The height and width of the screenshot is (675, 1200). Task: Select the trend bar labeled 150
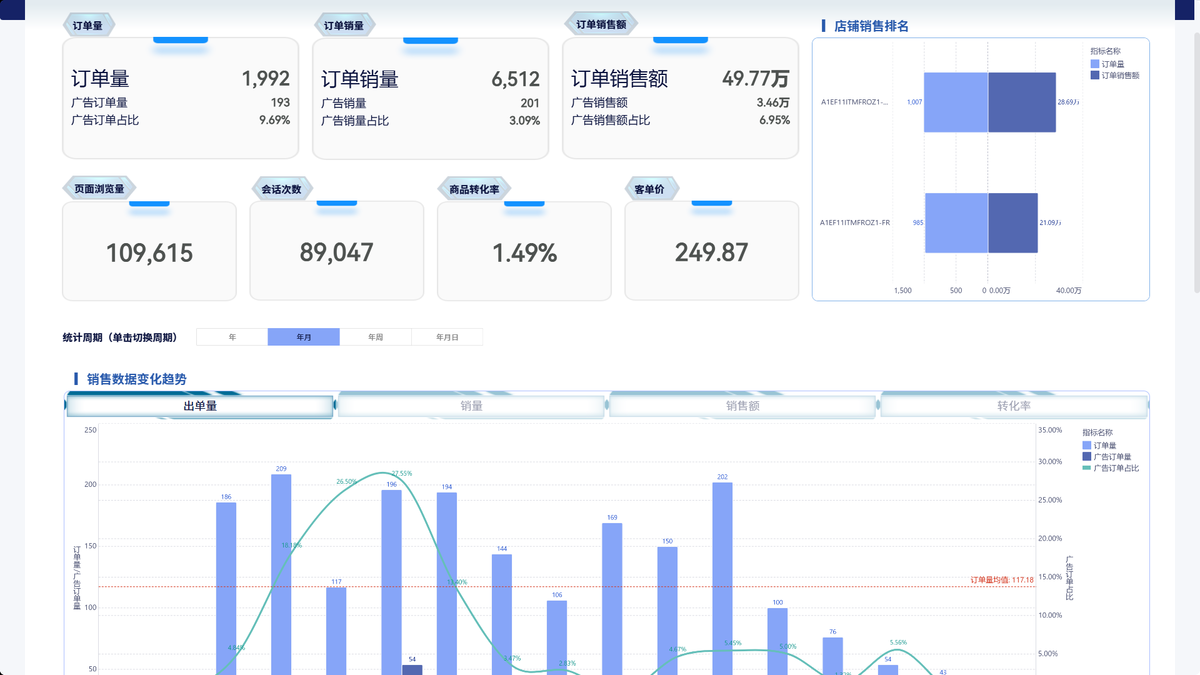[x=667, y=610]
